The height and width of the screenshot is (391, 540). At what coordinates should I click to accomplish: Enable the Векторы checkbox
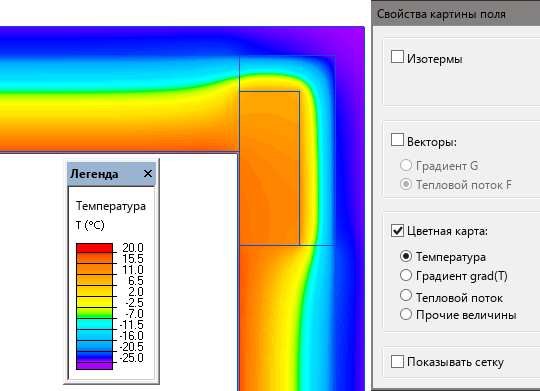(397, 140)
